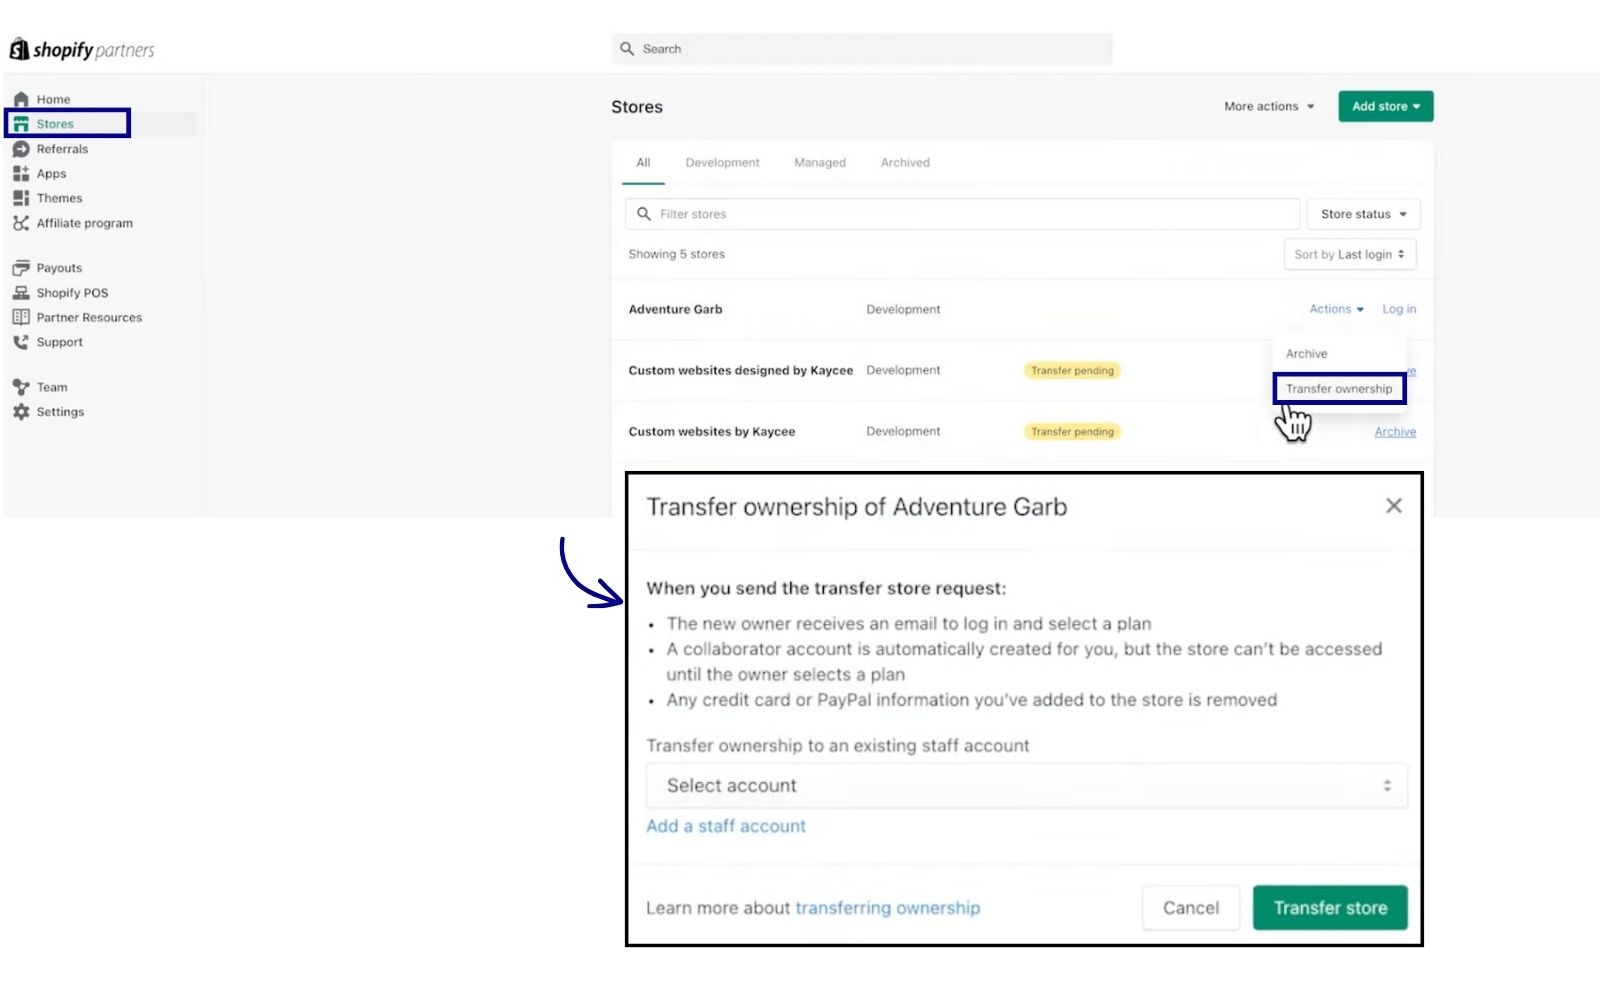This screenshot has height=1000, width=1600.
Task: Open the Referrals section
Action: click(x=62, y=148)
